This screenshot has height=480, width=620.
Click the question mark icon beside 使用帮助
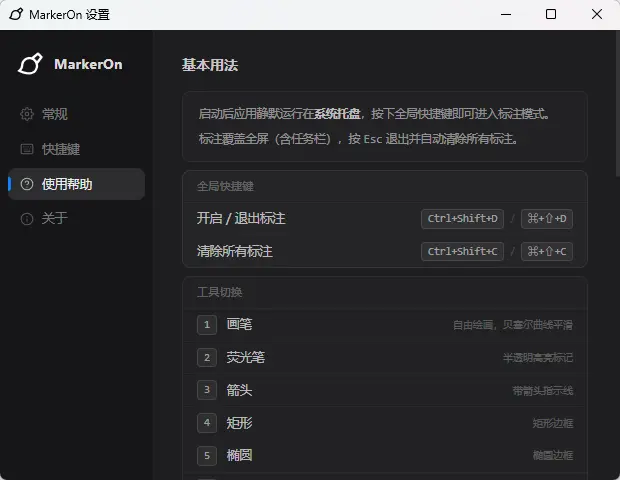pos(27,184)
